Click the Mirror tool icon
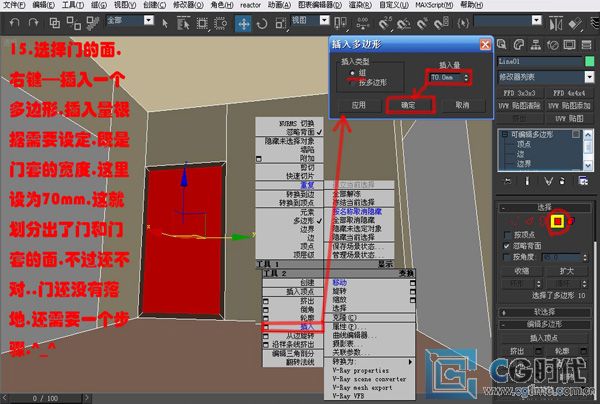Image resolution: width=600 pixels, height=404 pixels. (x=556, y=24)
